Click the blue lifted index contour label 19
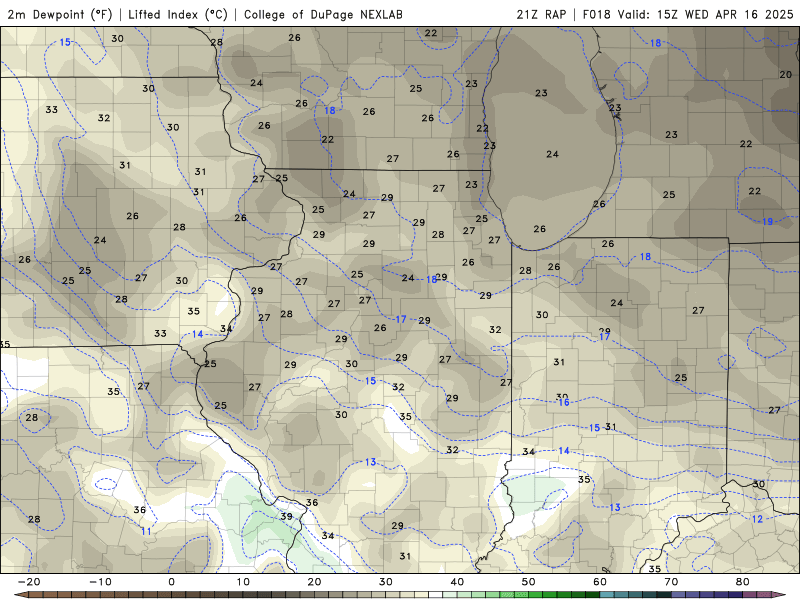The width and height of the screenshot is (800, 600). [768, 221]
